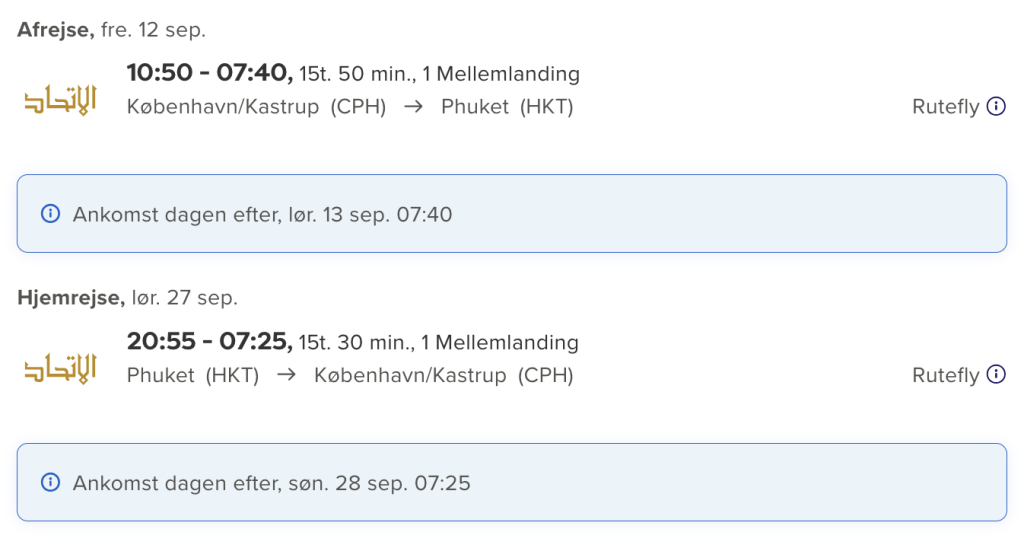Click the Hjemrejse lør. 27 sep. heading
Image resolution: width=1024 pixels, height=548 pixels.
click(127, 298)
